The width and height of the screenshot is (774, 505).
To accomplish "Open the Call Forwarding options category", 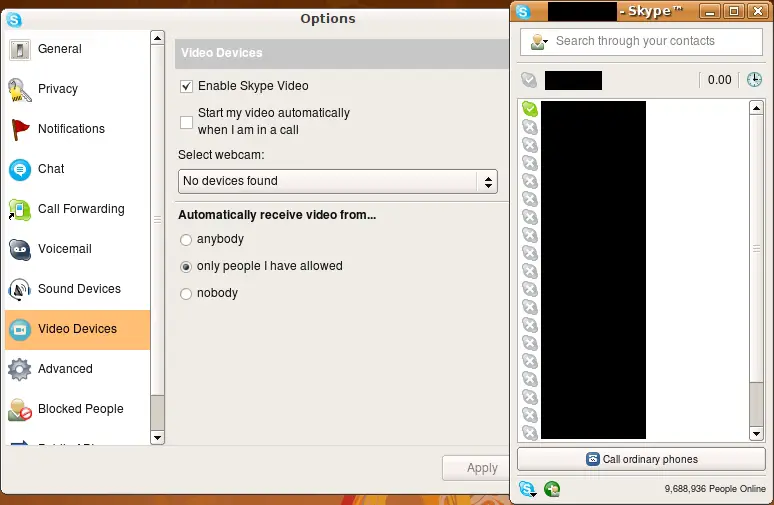I will point(77,209).
